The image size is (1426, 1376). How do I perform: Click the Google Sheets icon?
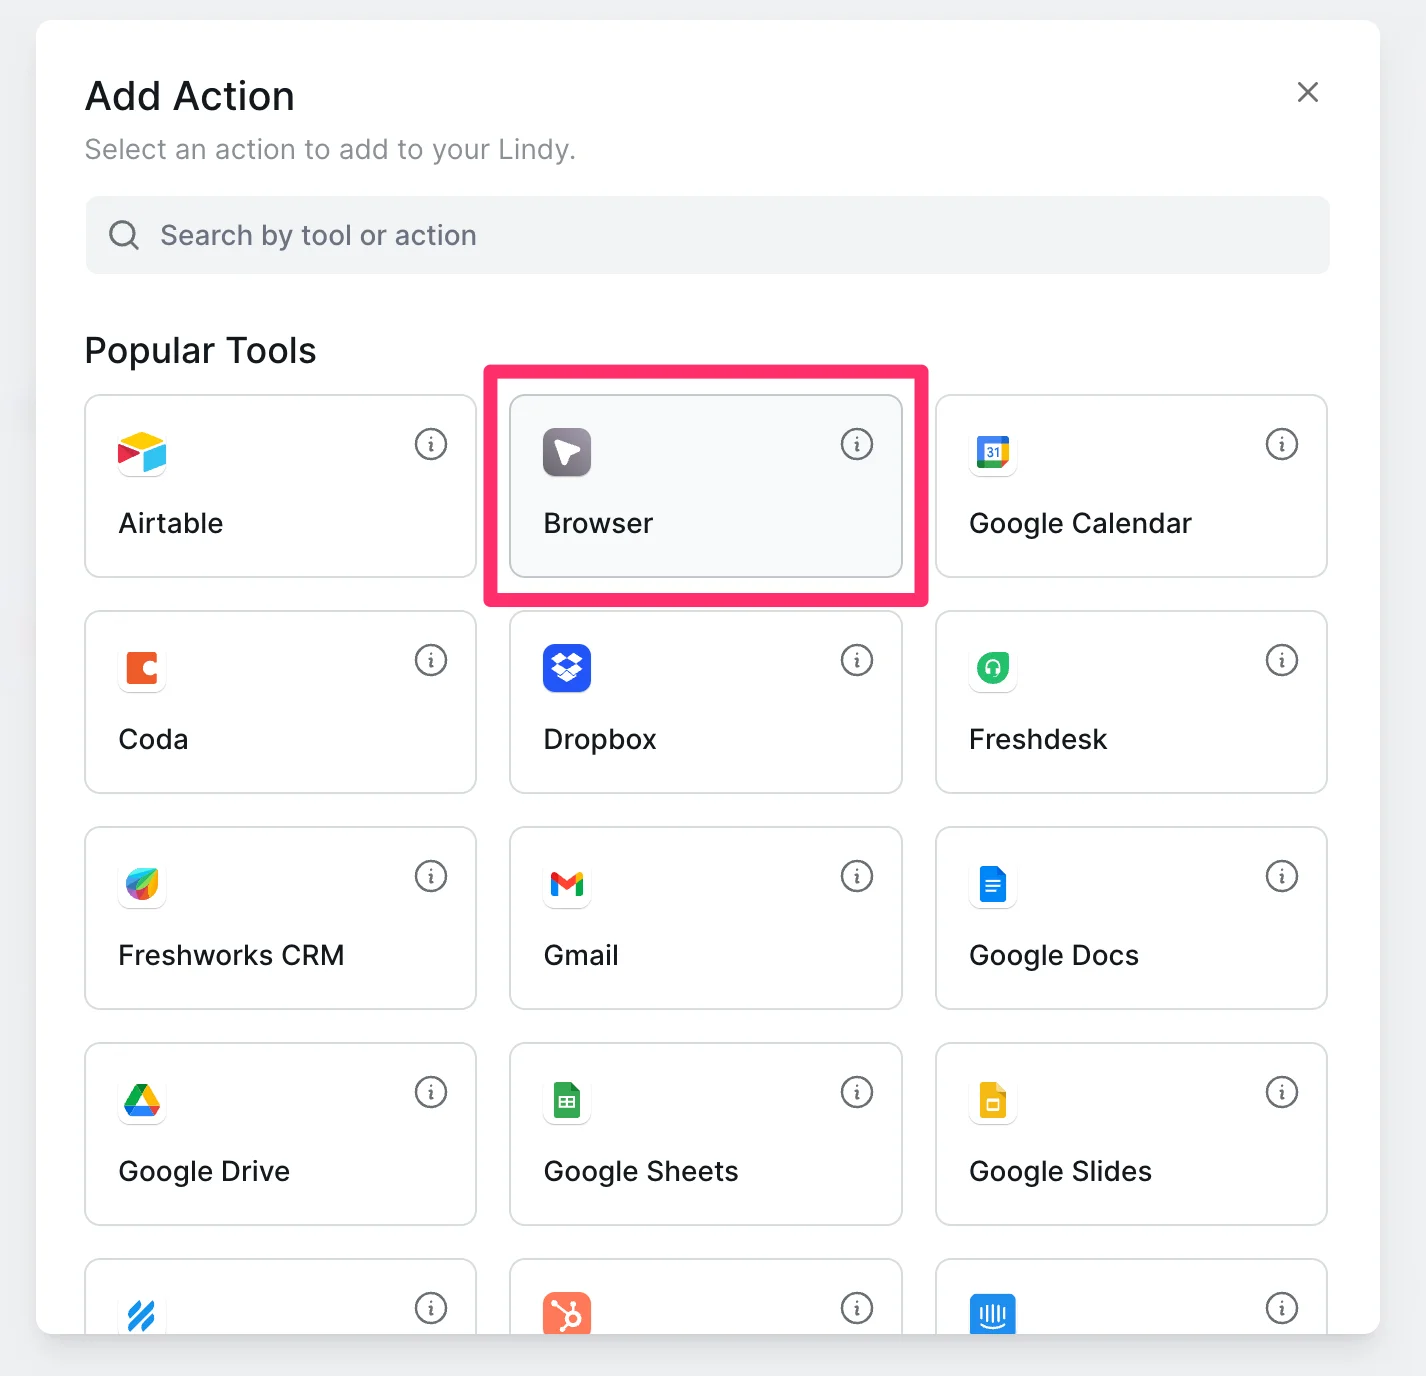(x=567, y=1100)
